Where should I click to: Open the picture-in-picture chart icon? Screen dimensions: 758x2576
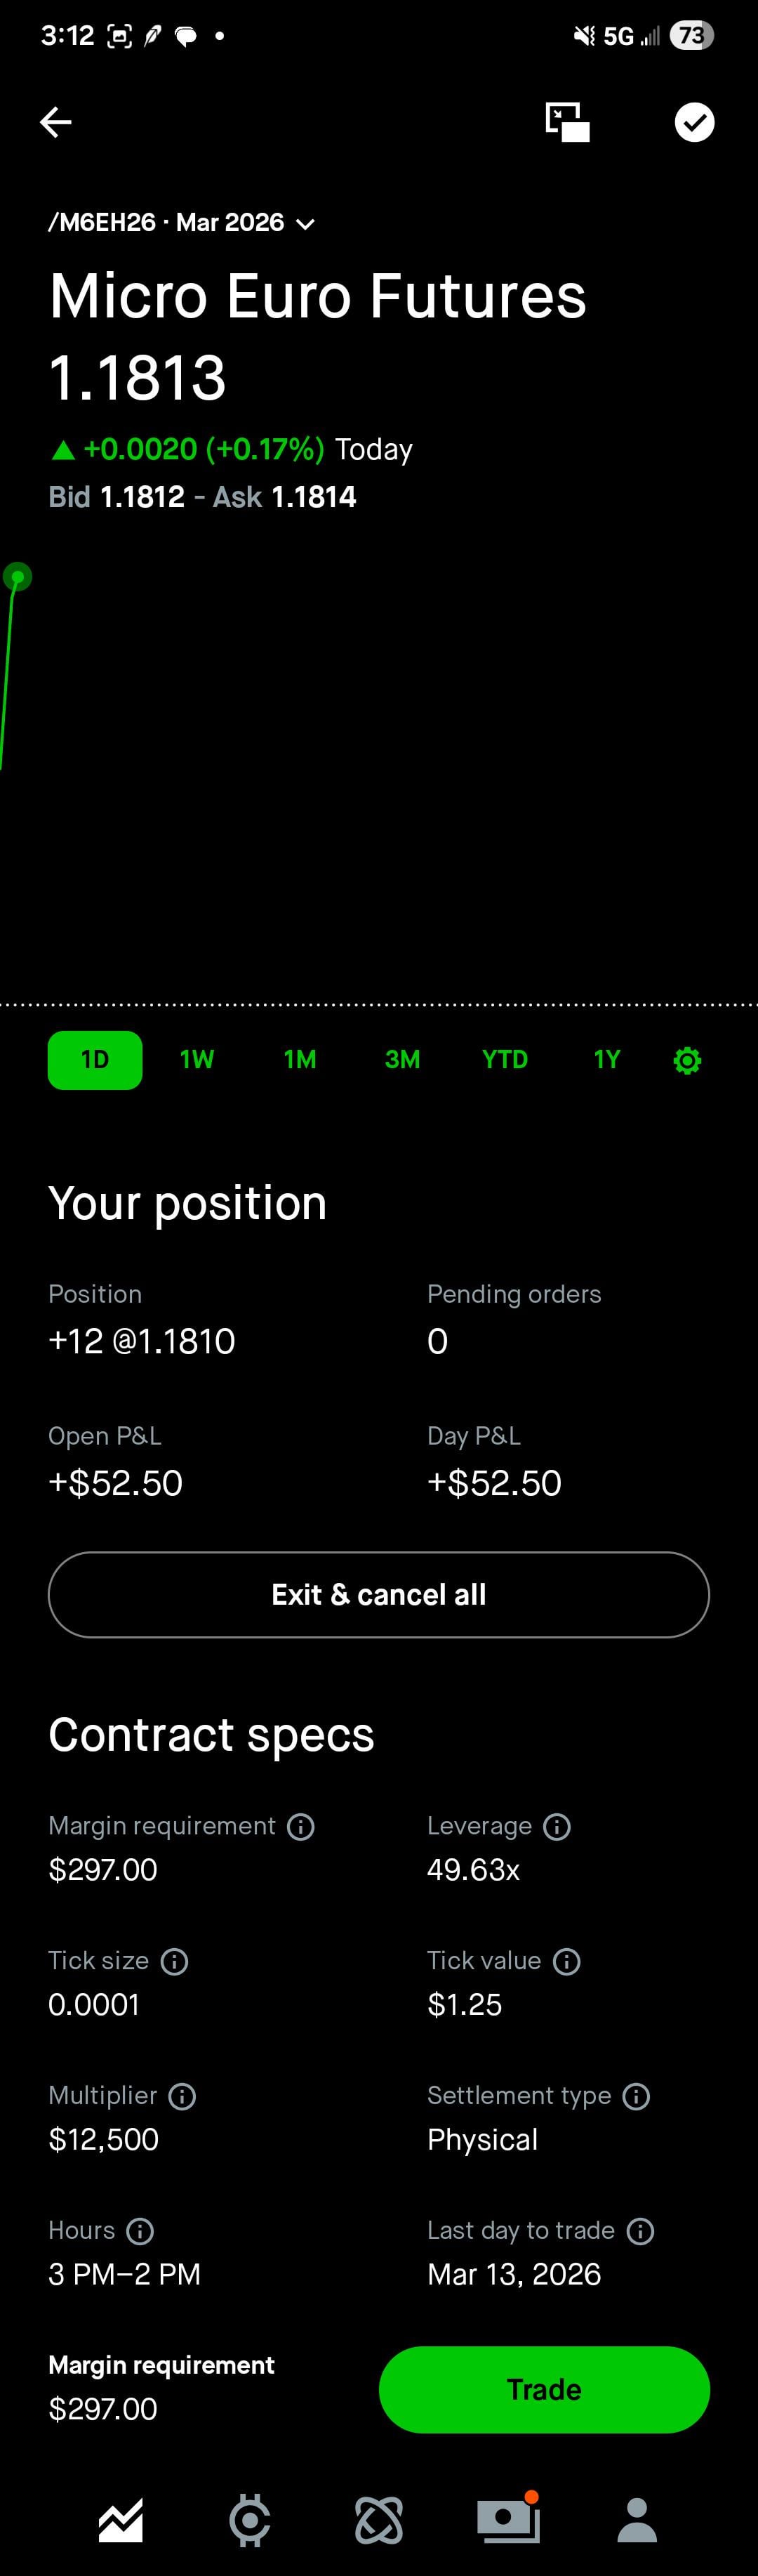coord(567,122)
